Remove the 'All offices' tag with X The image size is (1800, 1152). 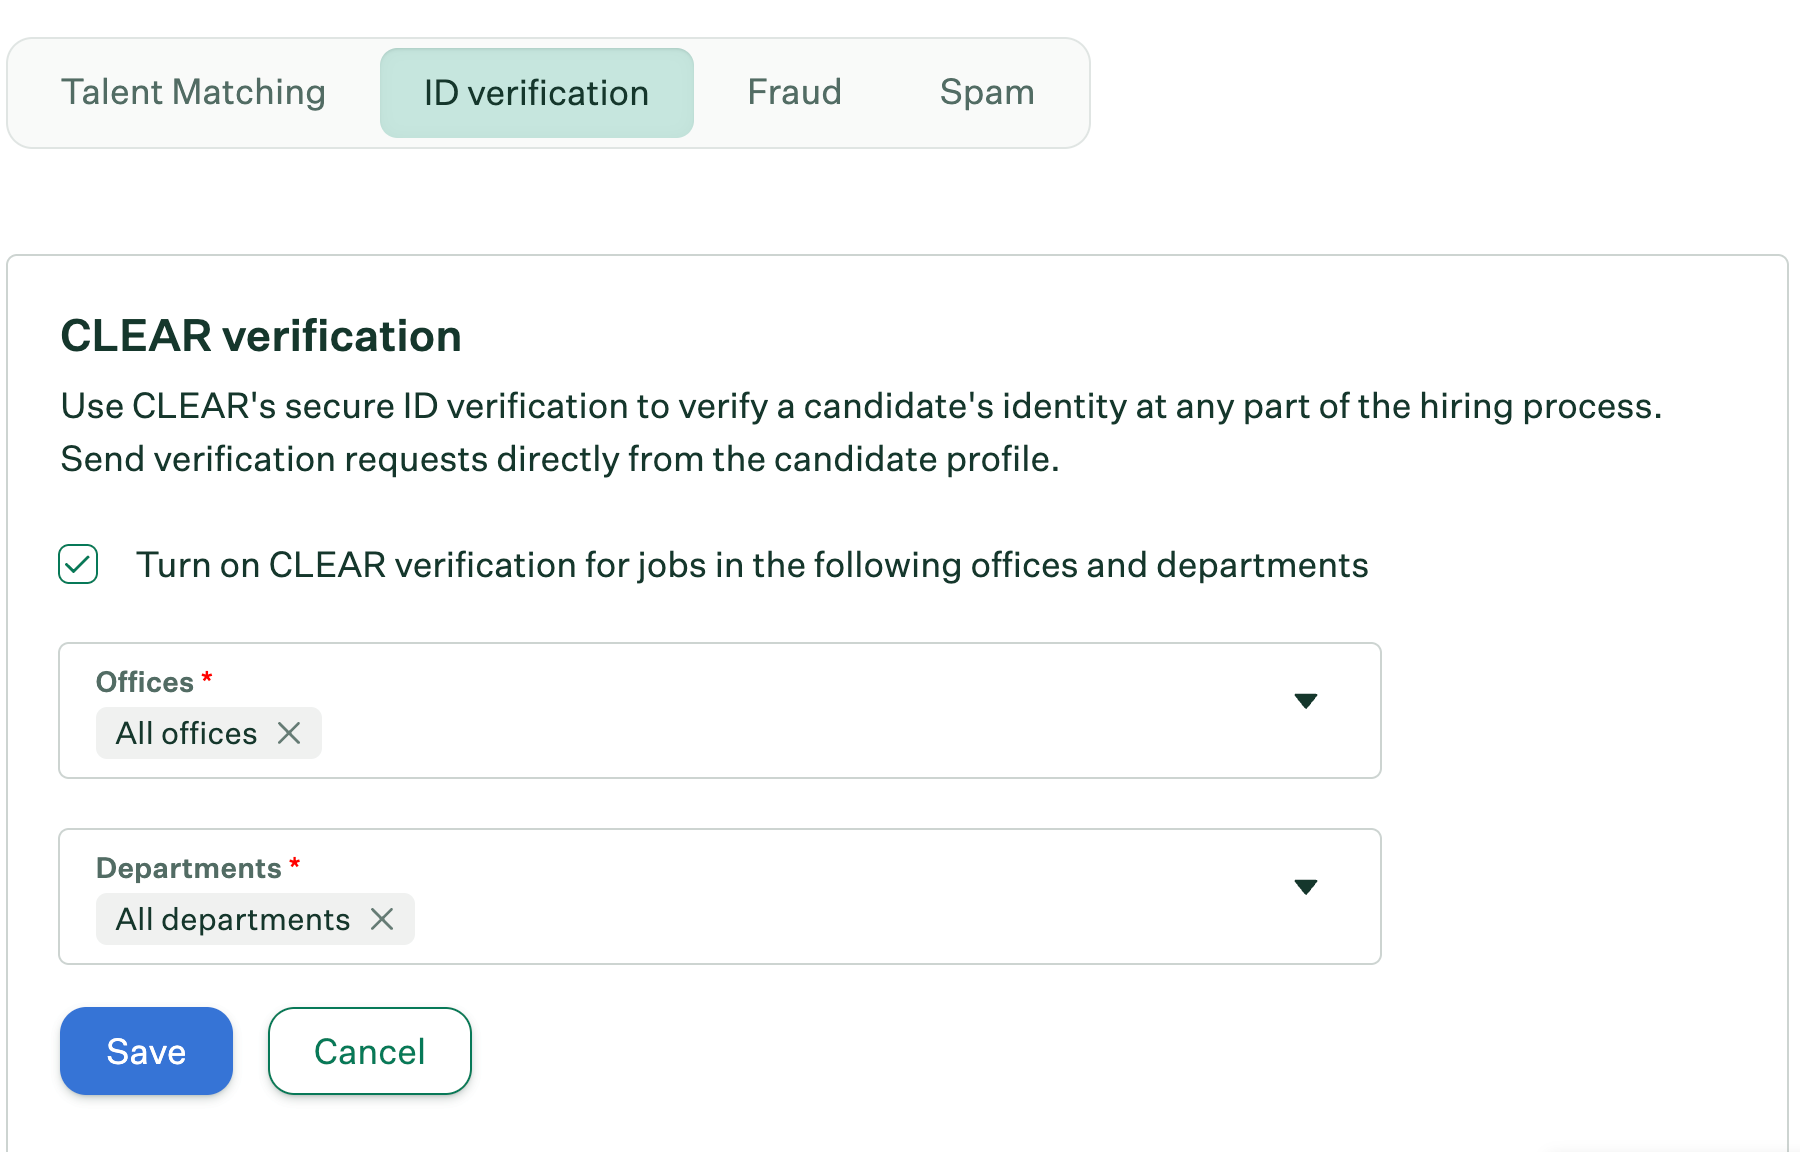pyautogui.click(x=289, y=733)
